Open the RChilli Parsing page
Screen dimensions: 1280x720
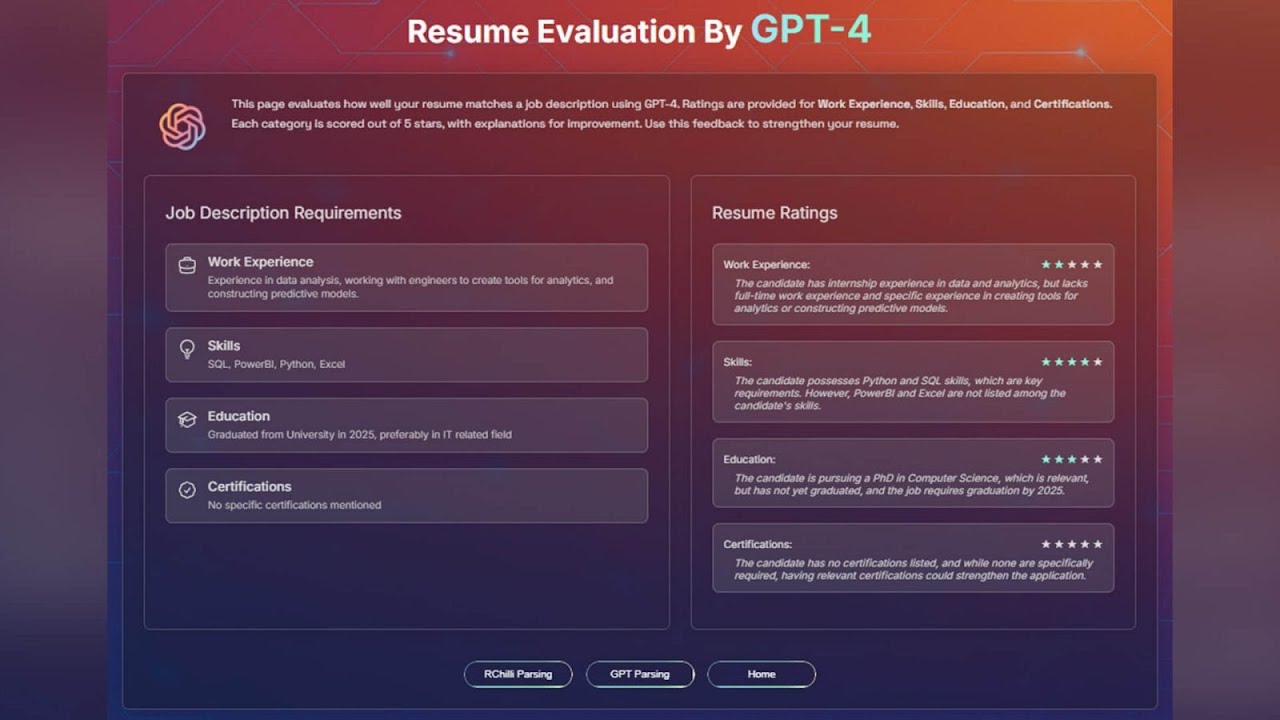(x=518, y=674)
